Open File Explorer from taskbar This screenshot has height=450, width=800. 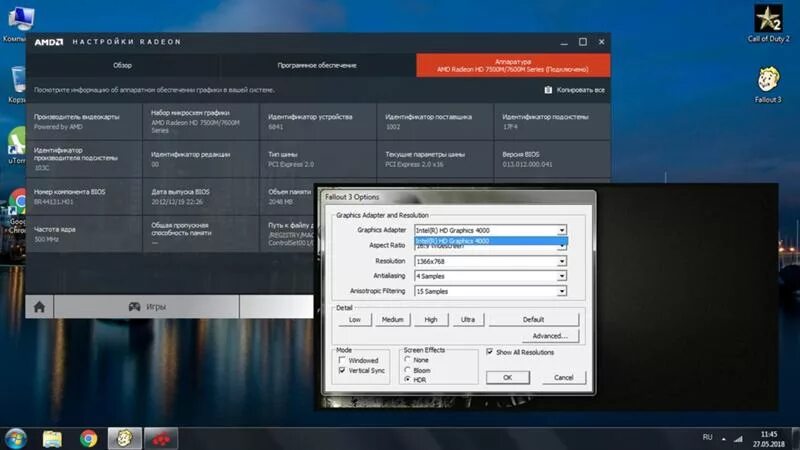click(x=52, y=439)
